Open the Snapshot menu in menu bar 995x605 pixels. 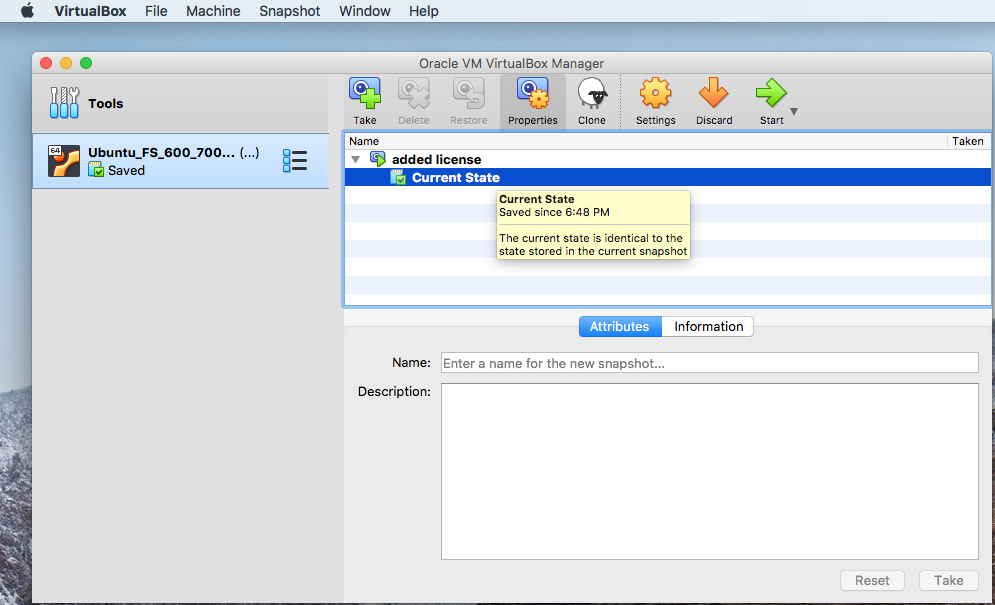[x=289, y=11]
